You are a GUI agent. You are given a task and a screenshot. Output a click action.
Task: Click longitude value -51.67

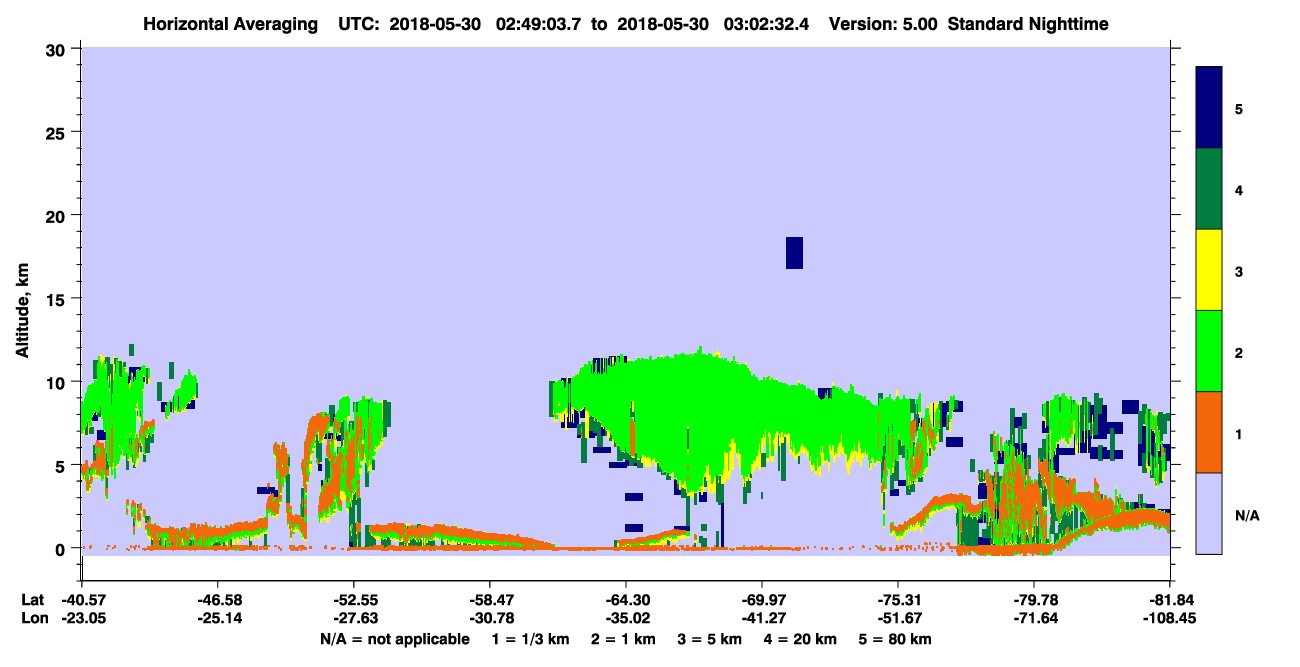(x=898, y=618)
